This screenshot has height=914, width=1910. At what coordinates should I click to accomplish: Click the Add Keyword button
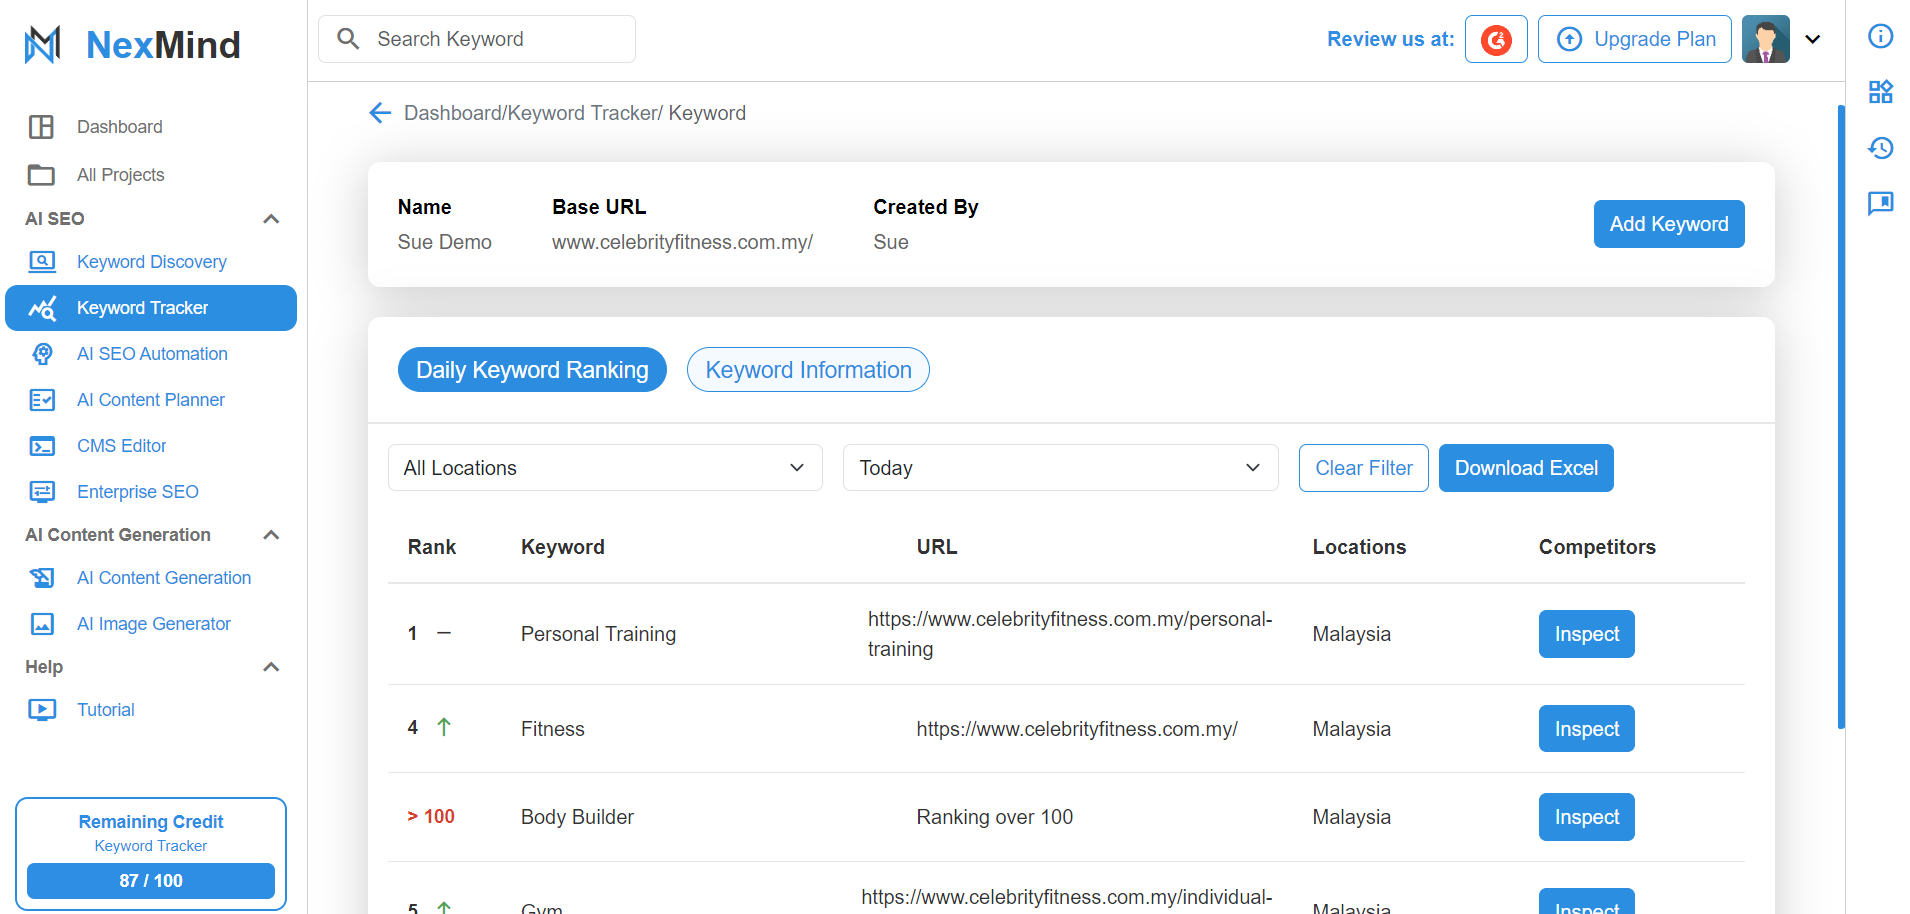click(1669, 224)
